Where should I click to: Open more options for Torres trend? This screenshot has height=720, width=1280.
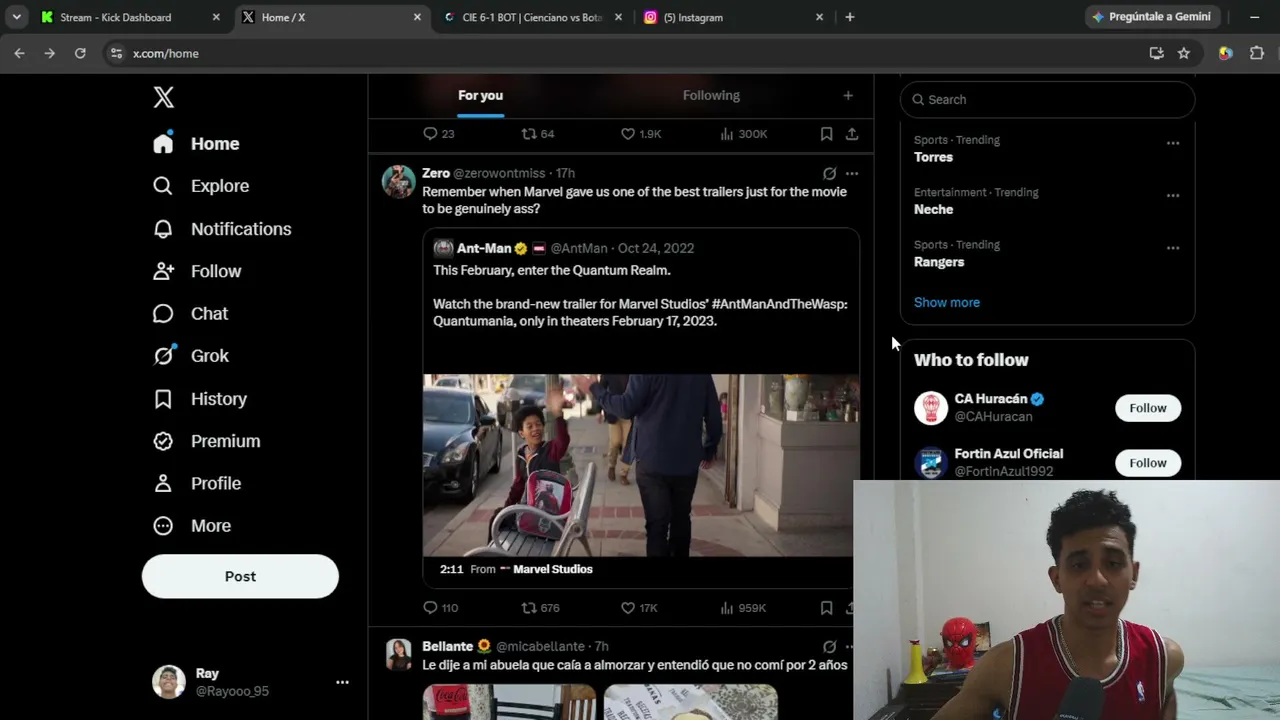coord(1173,143)
